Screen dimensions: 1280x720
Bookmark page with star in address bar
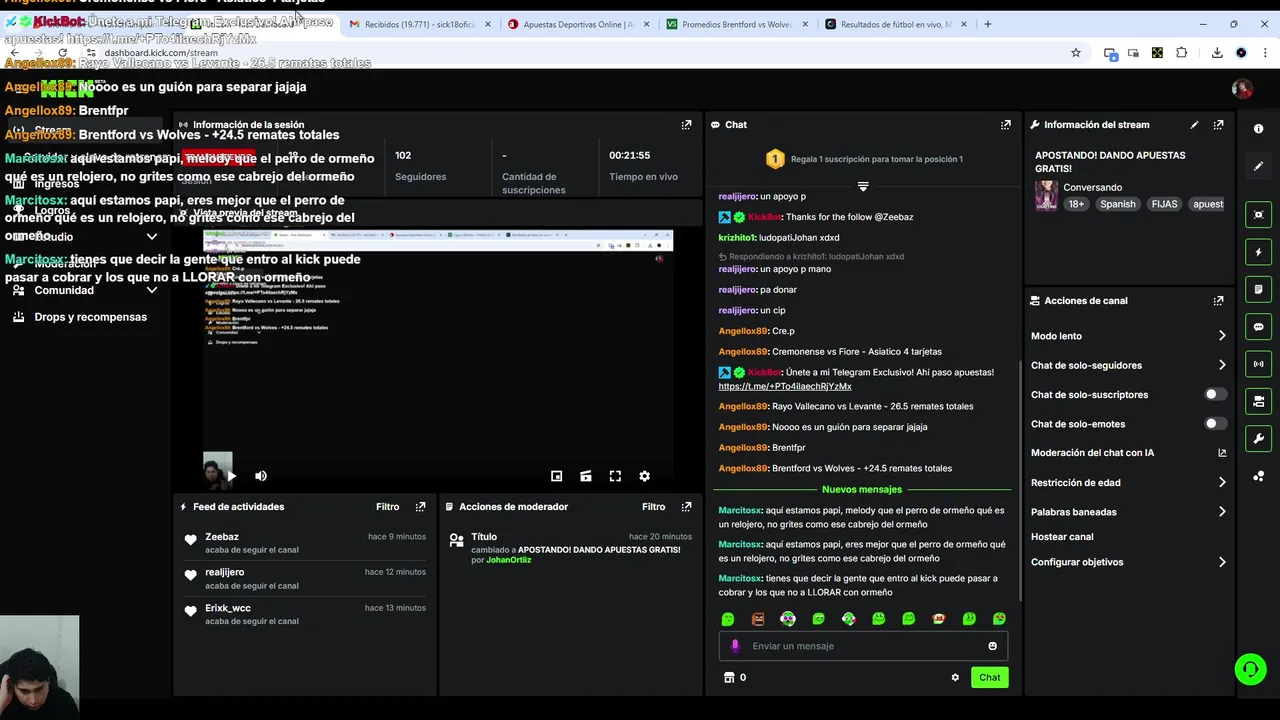pos(1076,53)
